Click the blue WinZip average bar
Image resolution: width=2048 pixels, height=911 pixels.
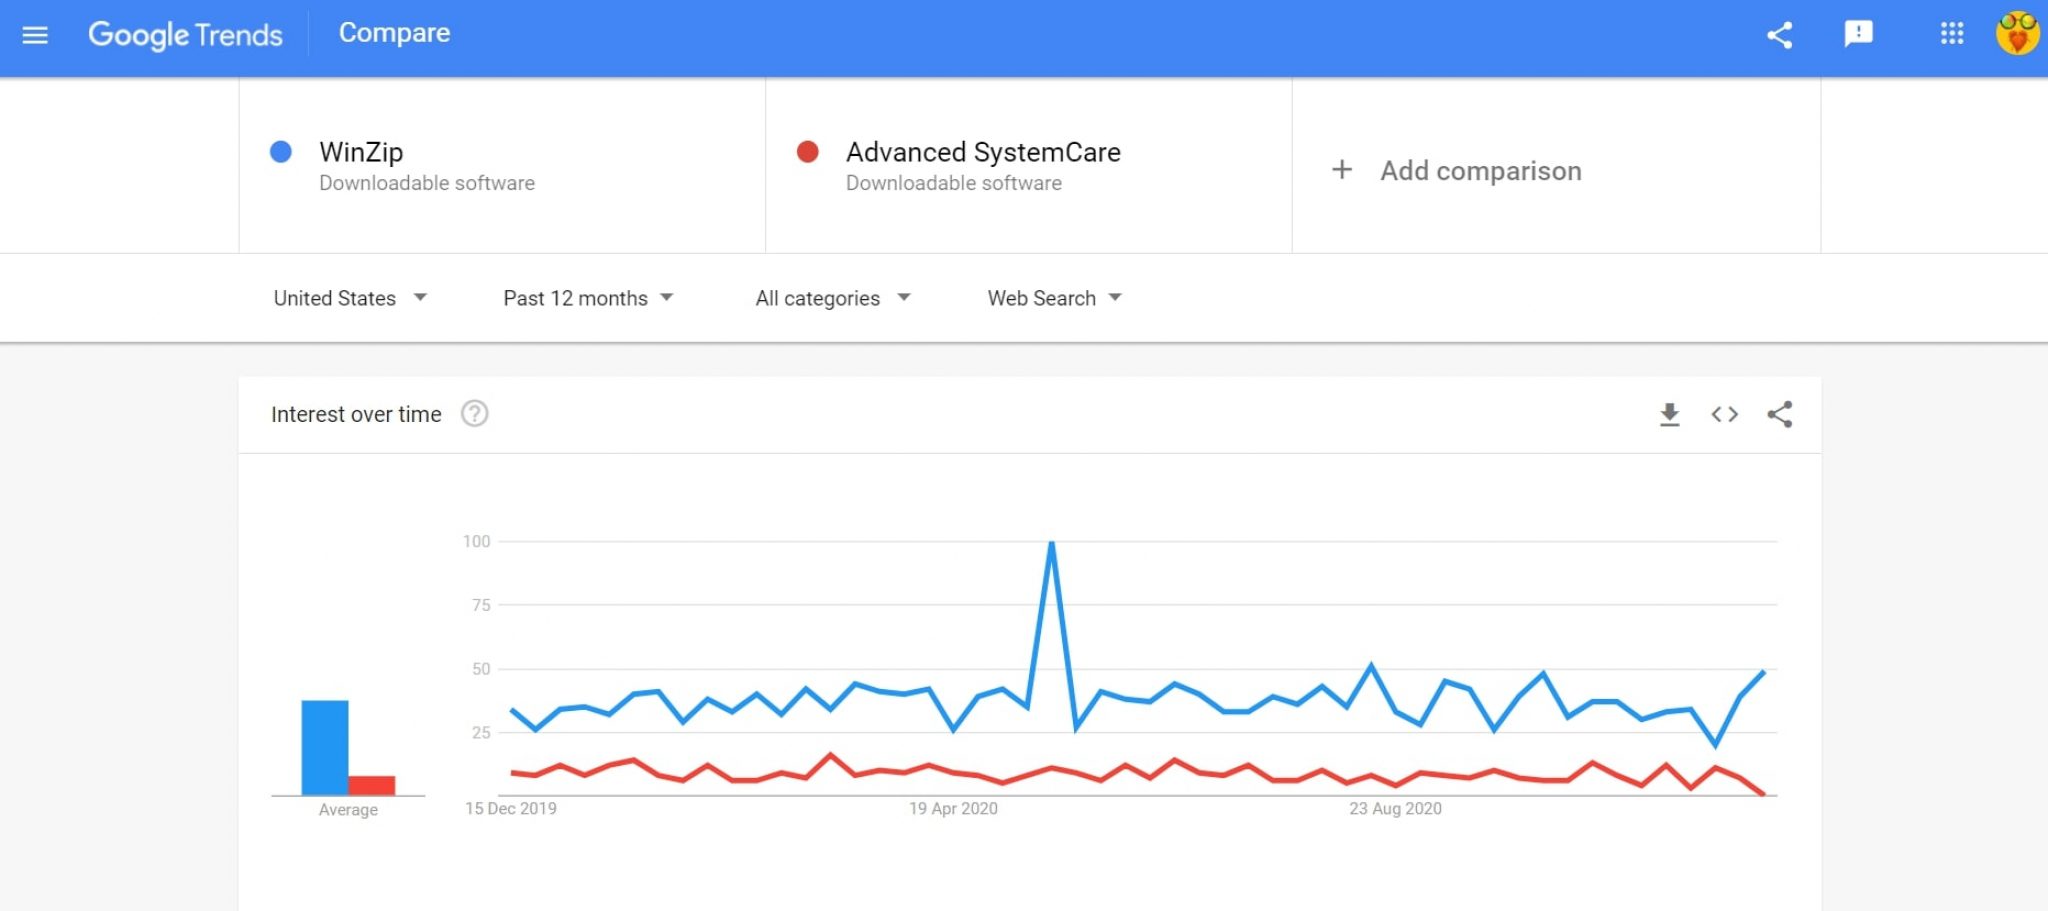325,748
